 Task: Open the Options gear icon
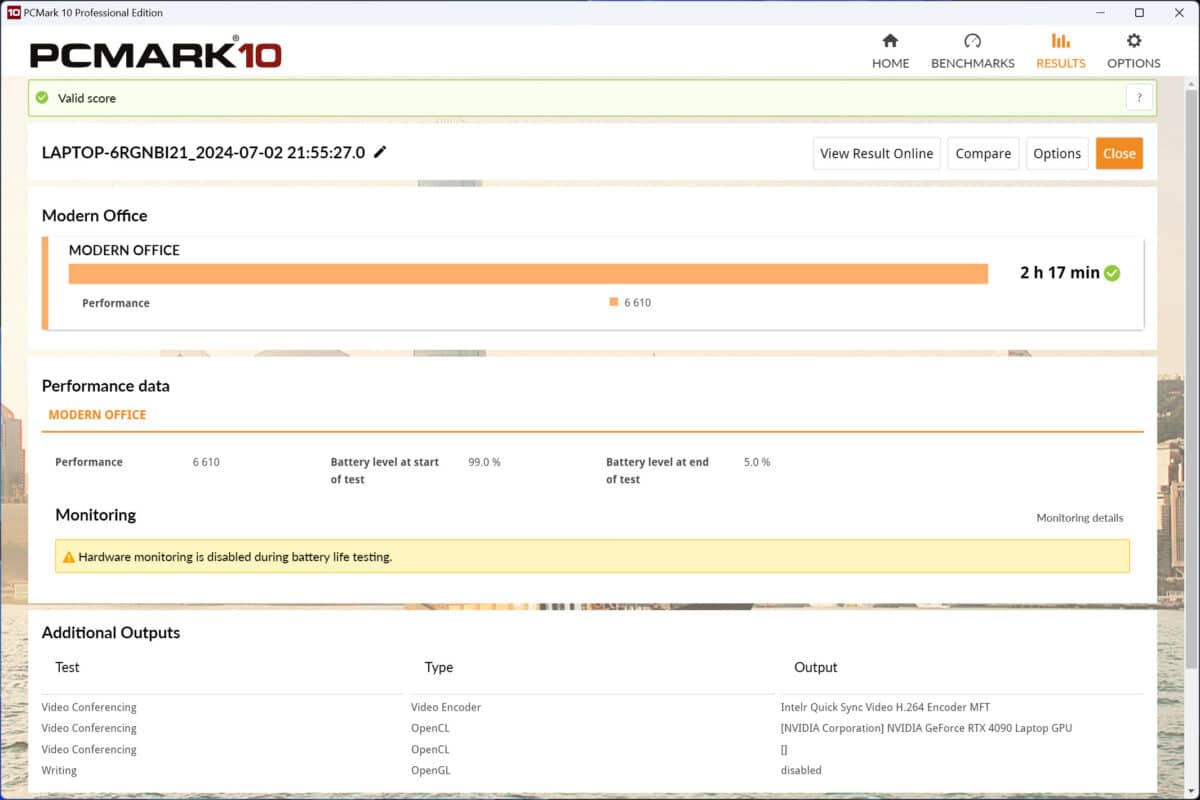(1133, 41)
